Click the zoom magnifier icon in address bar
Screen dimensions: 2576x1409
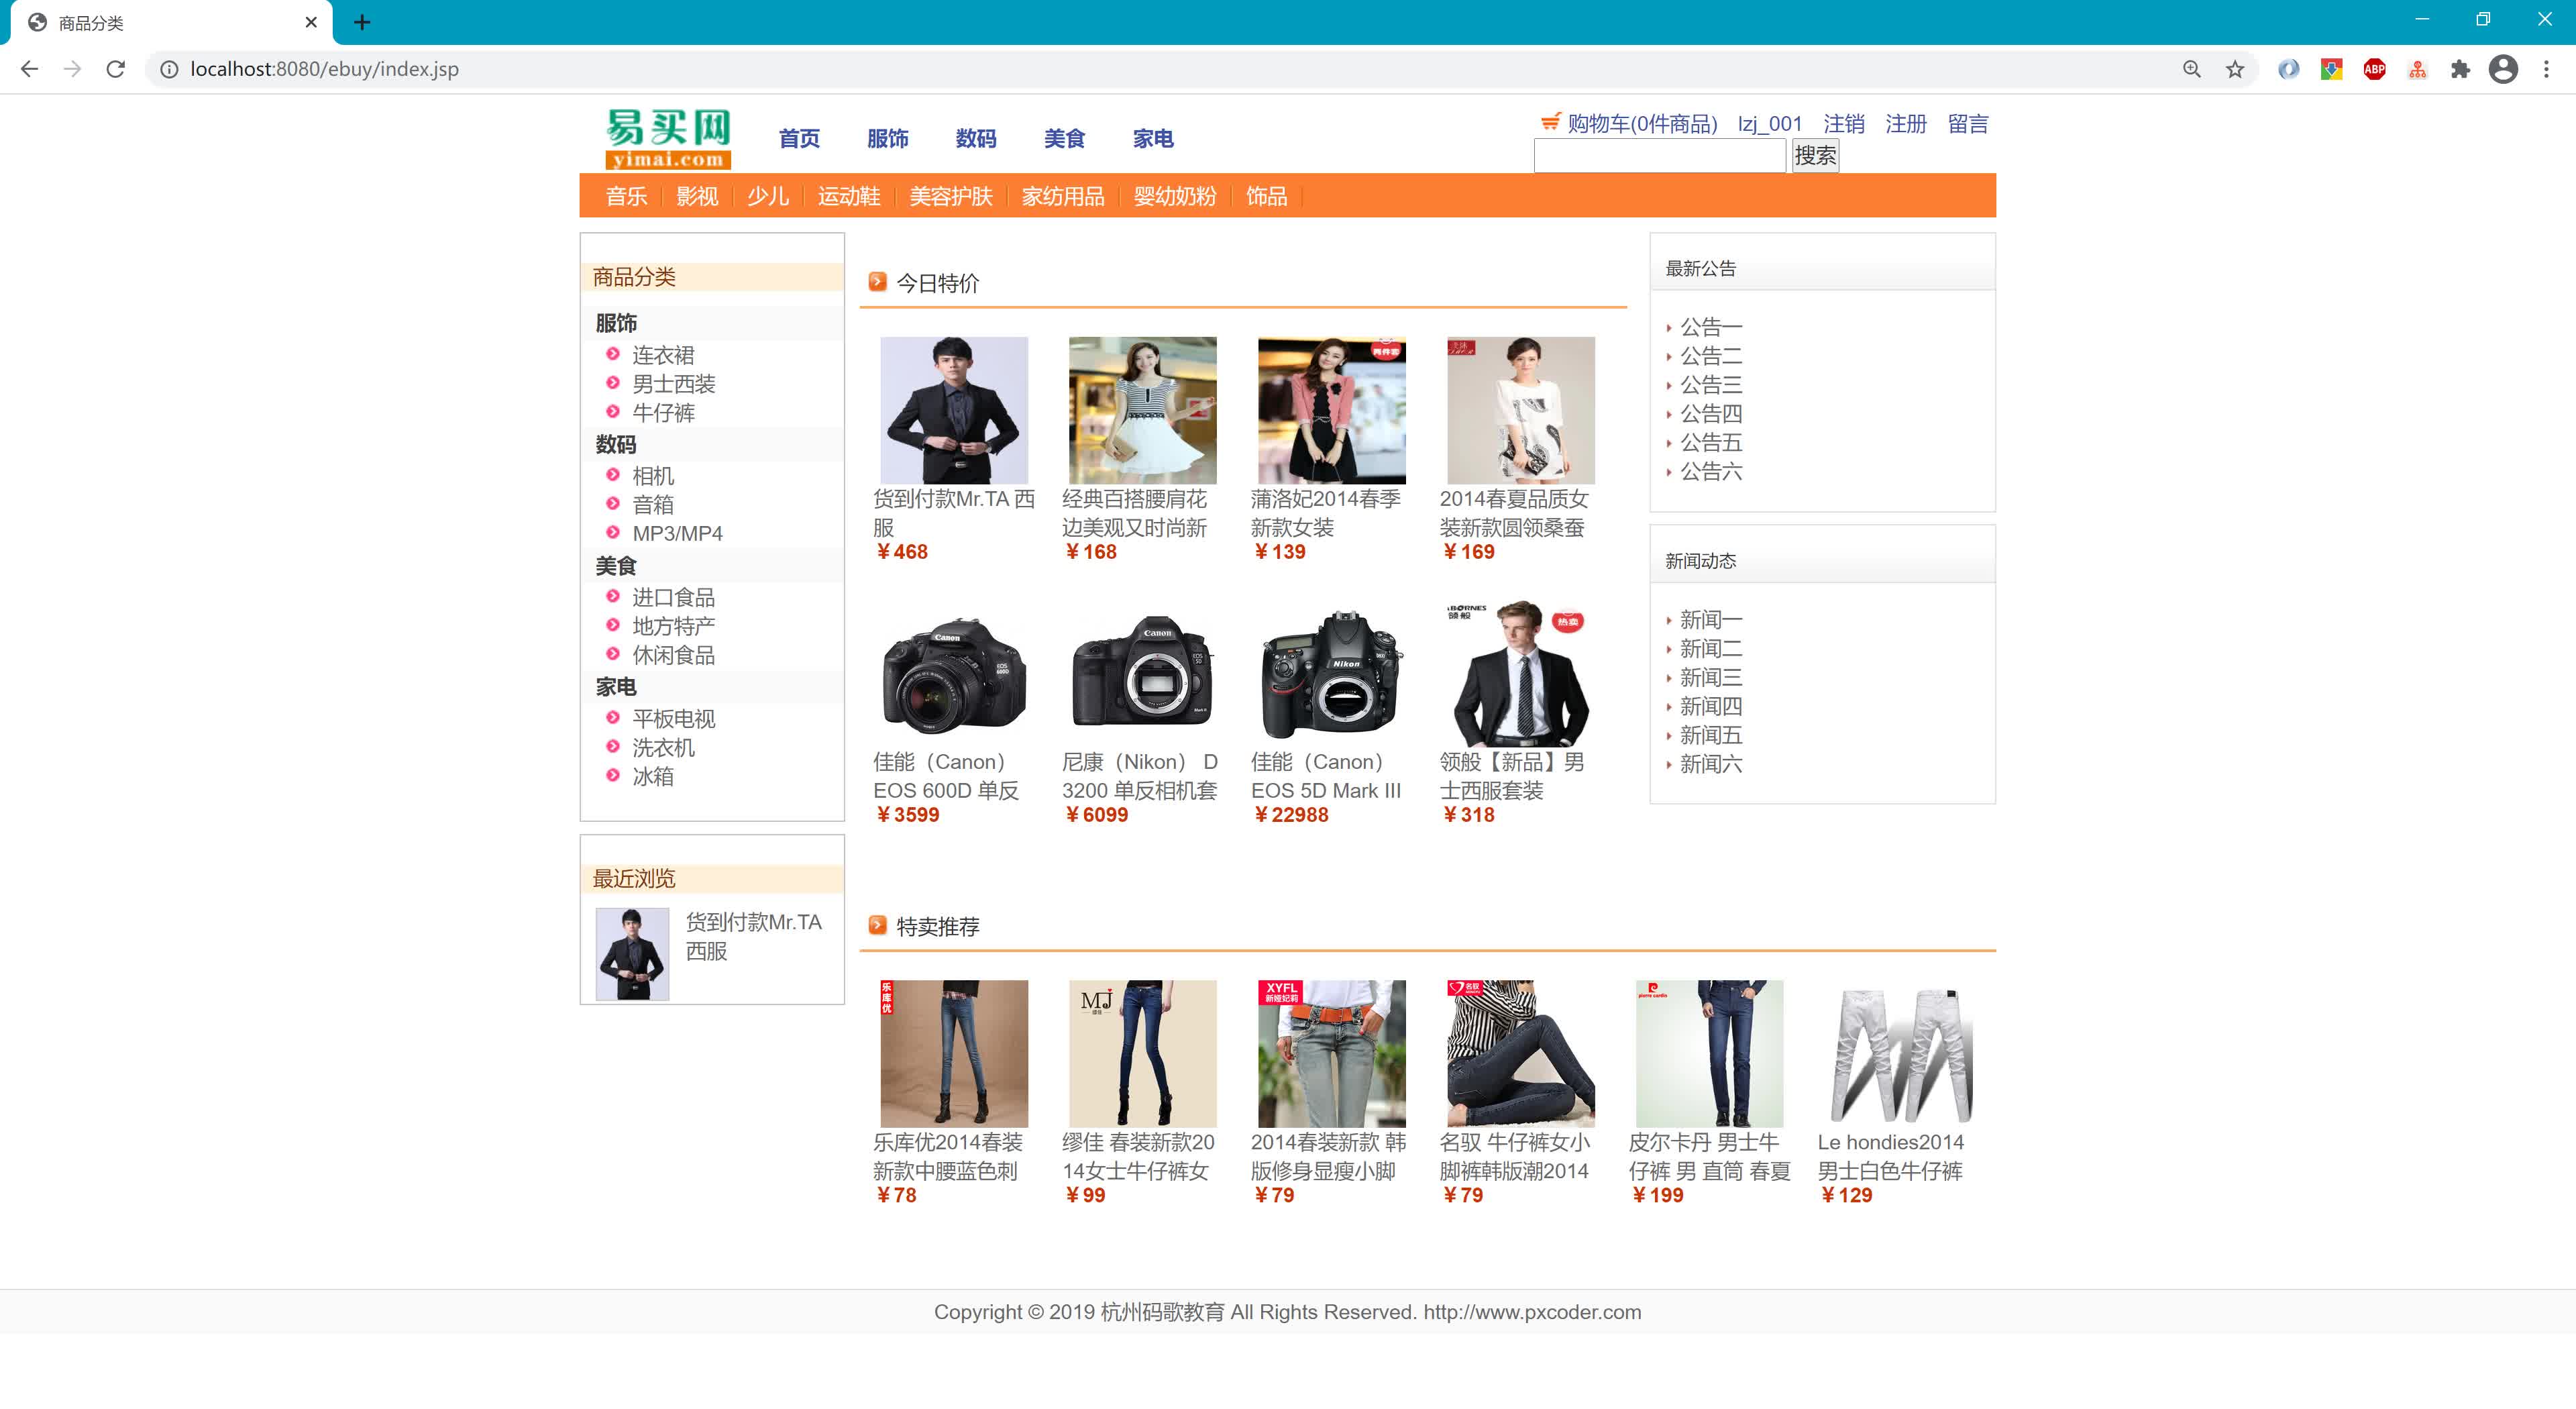tap(2192, 69)
